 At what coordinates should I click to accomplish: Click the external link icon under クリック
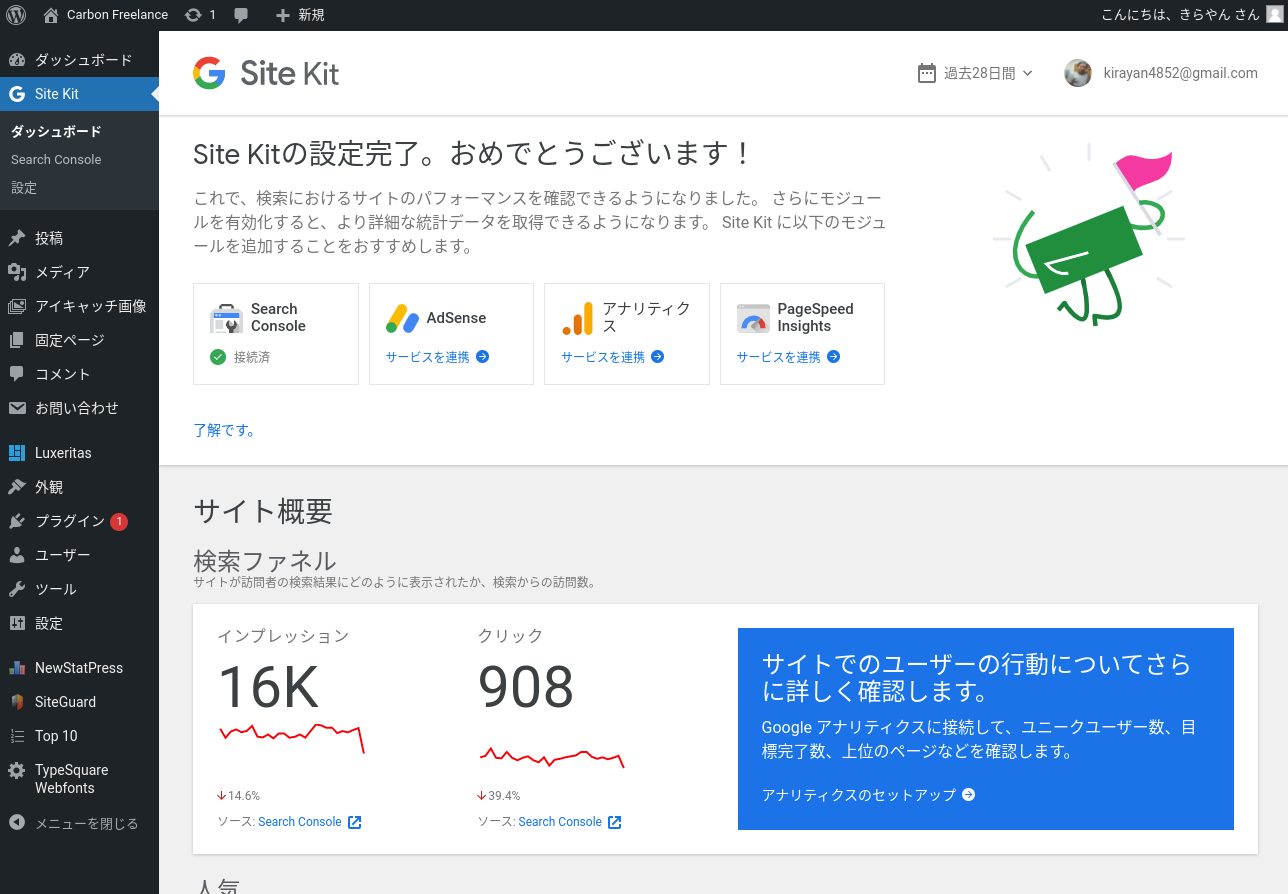click(x=615, y=822)
